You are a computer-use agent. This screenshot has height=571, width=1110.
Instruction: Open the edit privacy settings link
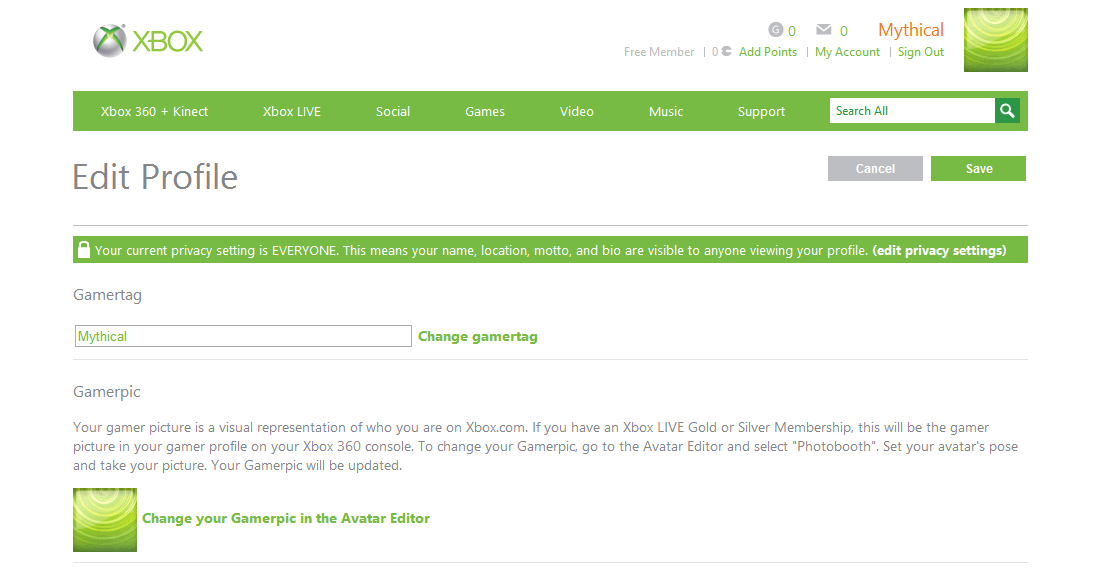click(x=939, y=250)
